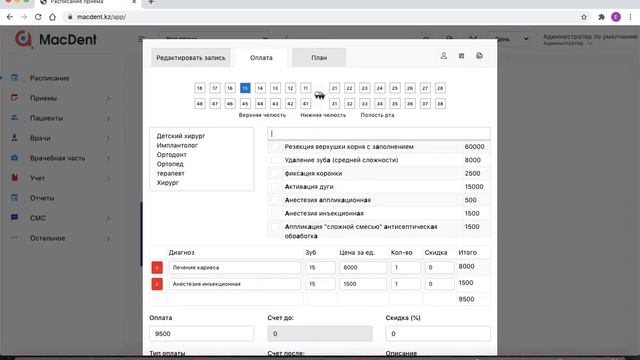
Task: Remove the Анестезия инъекционная row via red button
Action: pyautogui.click(x=157, y=284)
